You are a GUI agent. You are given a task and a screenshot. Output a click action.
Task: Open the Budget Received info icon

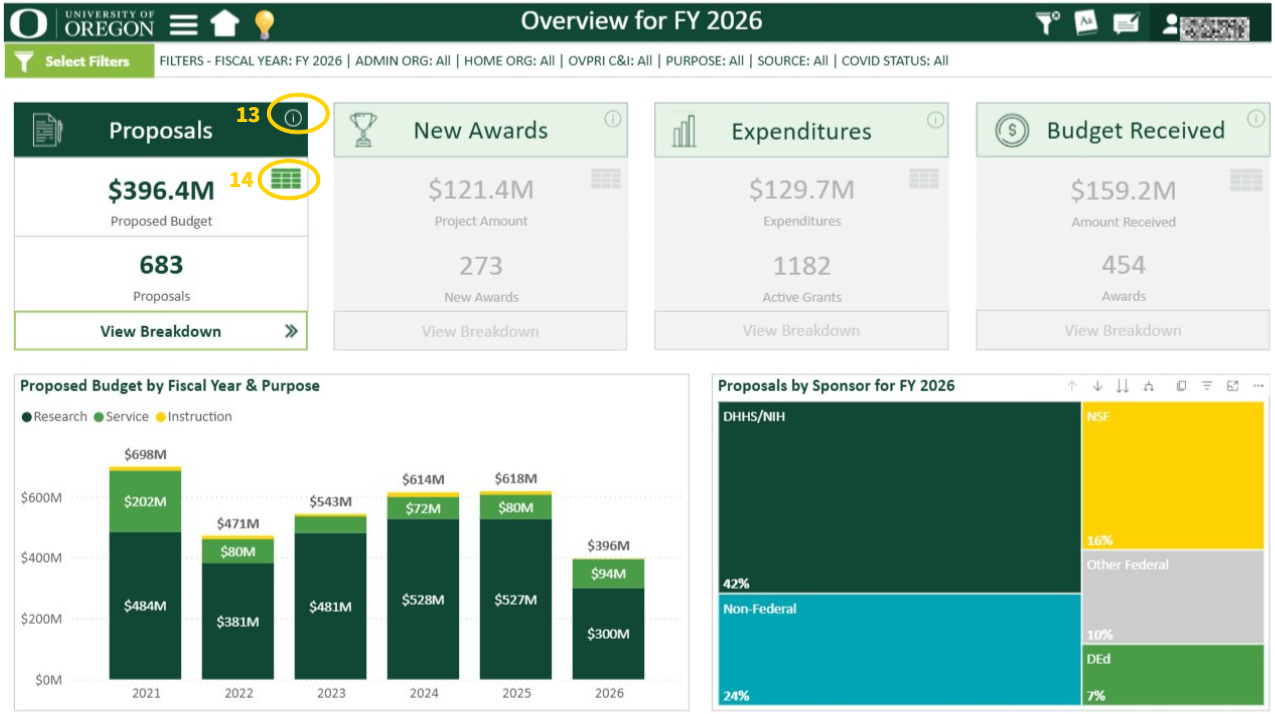[1256, 119]
